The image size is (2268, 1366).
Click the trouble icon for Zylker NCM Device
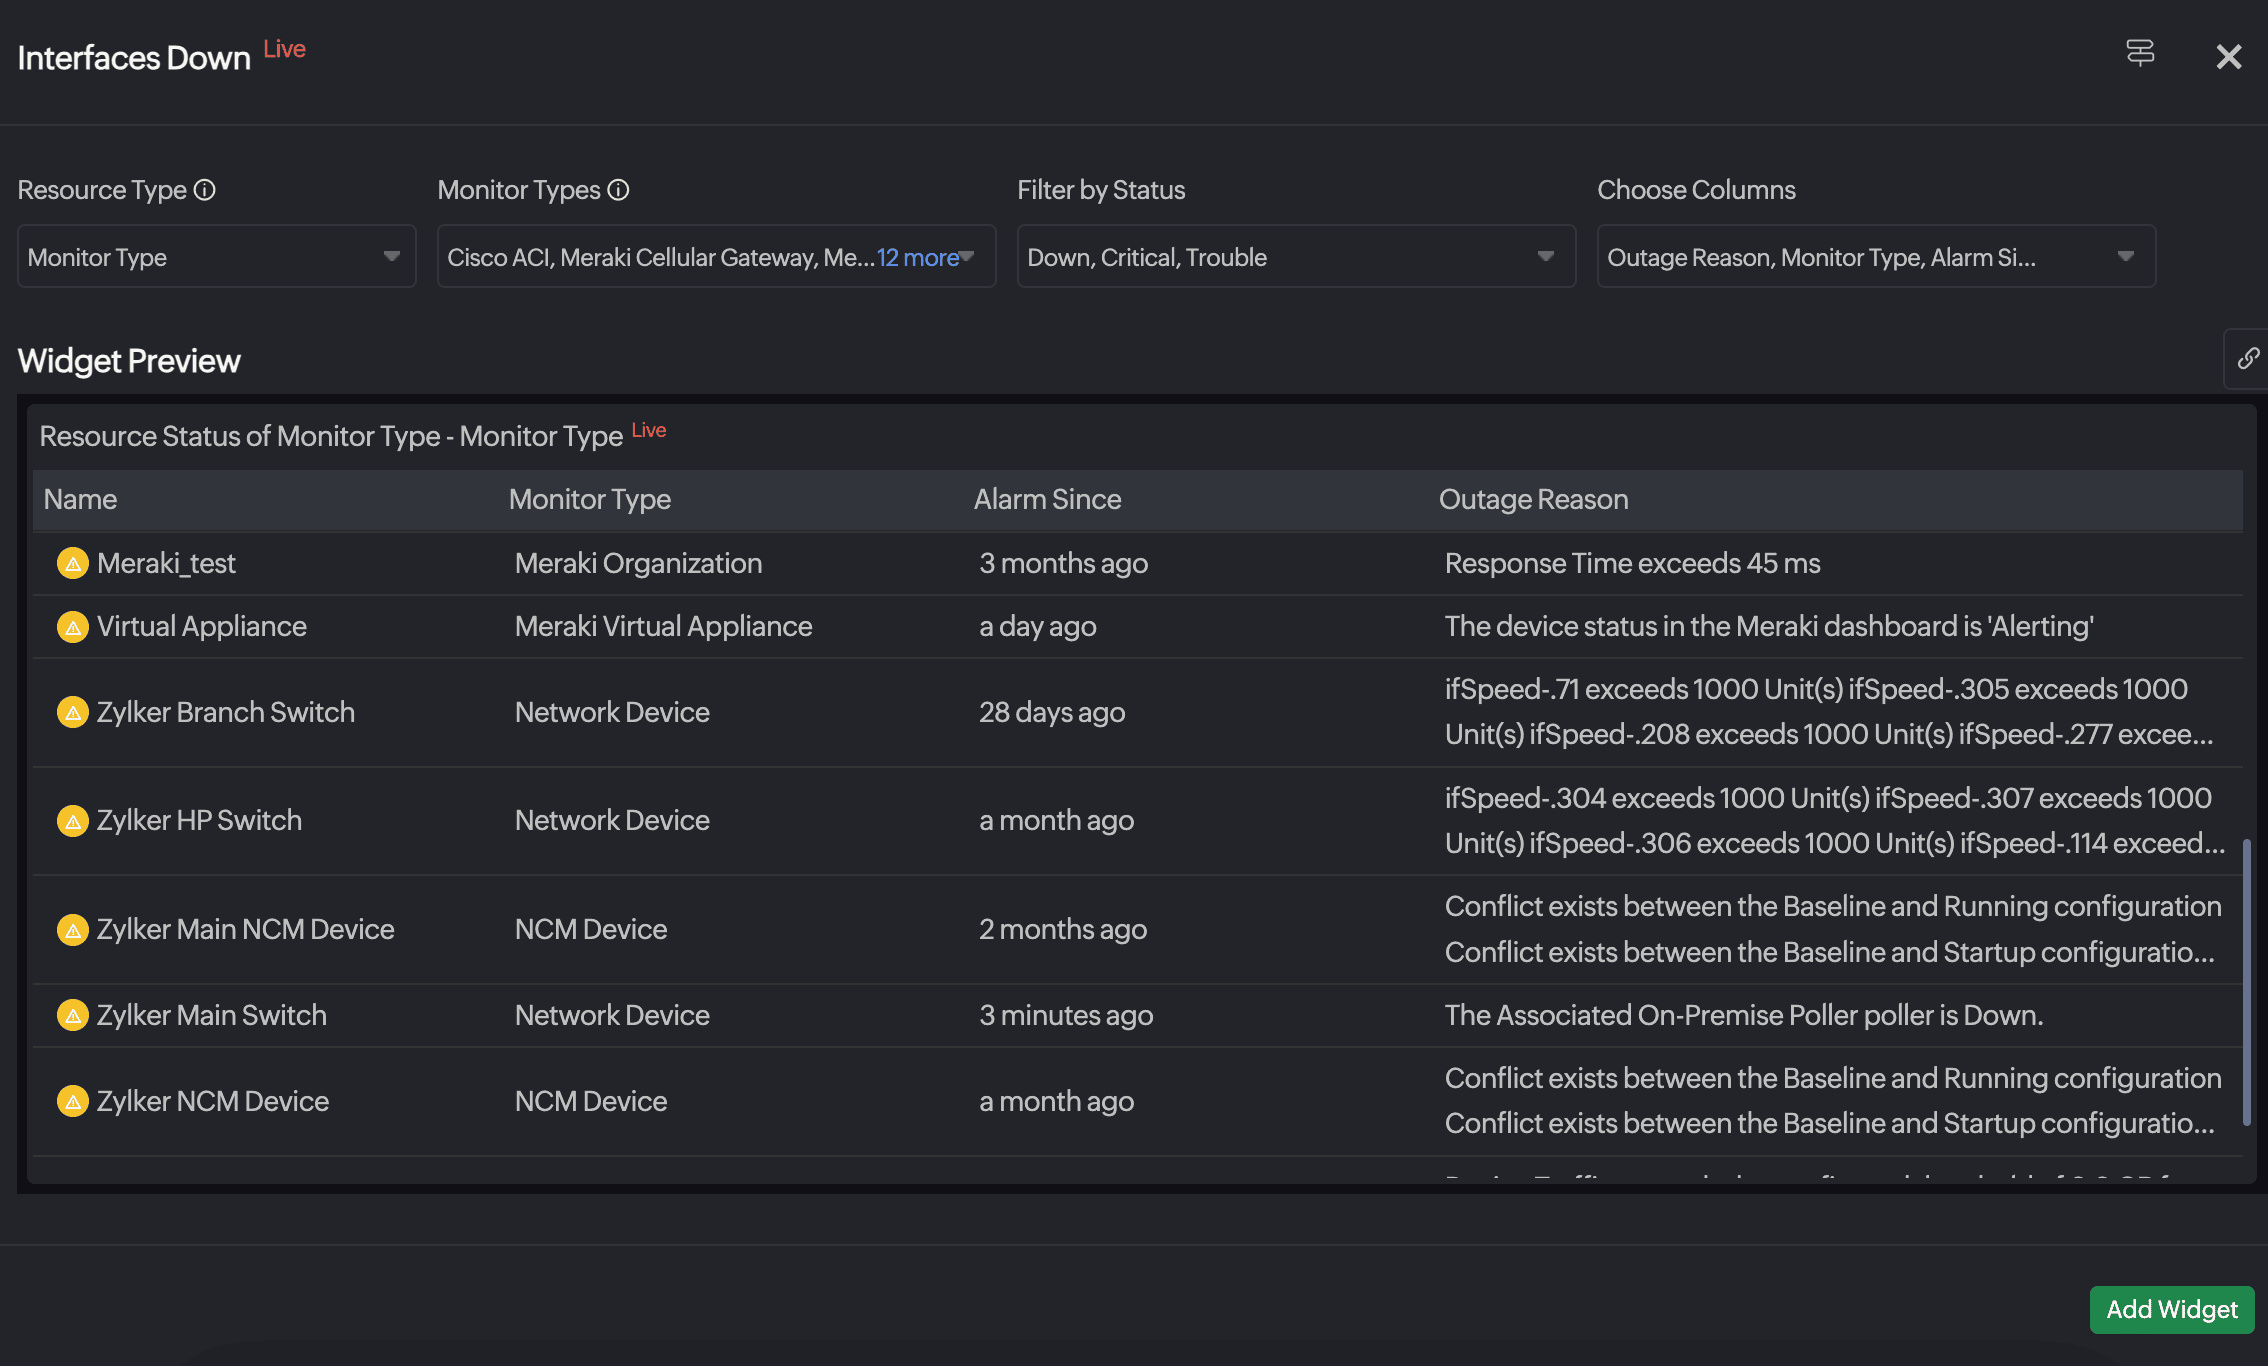pyautogui.click(x=72, y=1102)
